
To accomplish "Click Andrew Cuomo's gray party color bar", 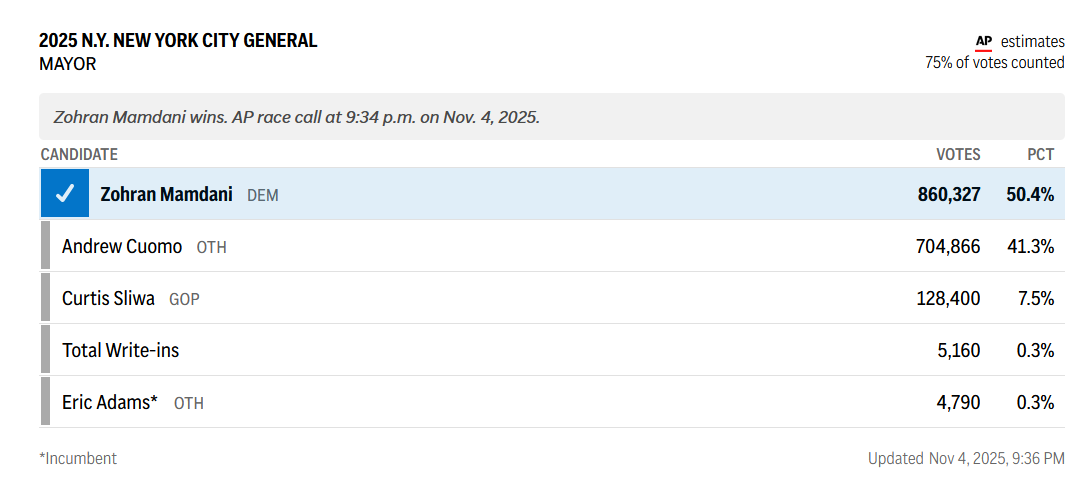I will (x=45, y=246).
